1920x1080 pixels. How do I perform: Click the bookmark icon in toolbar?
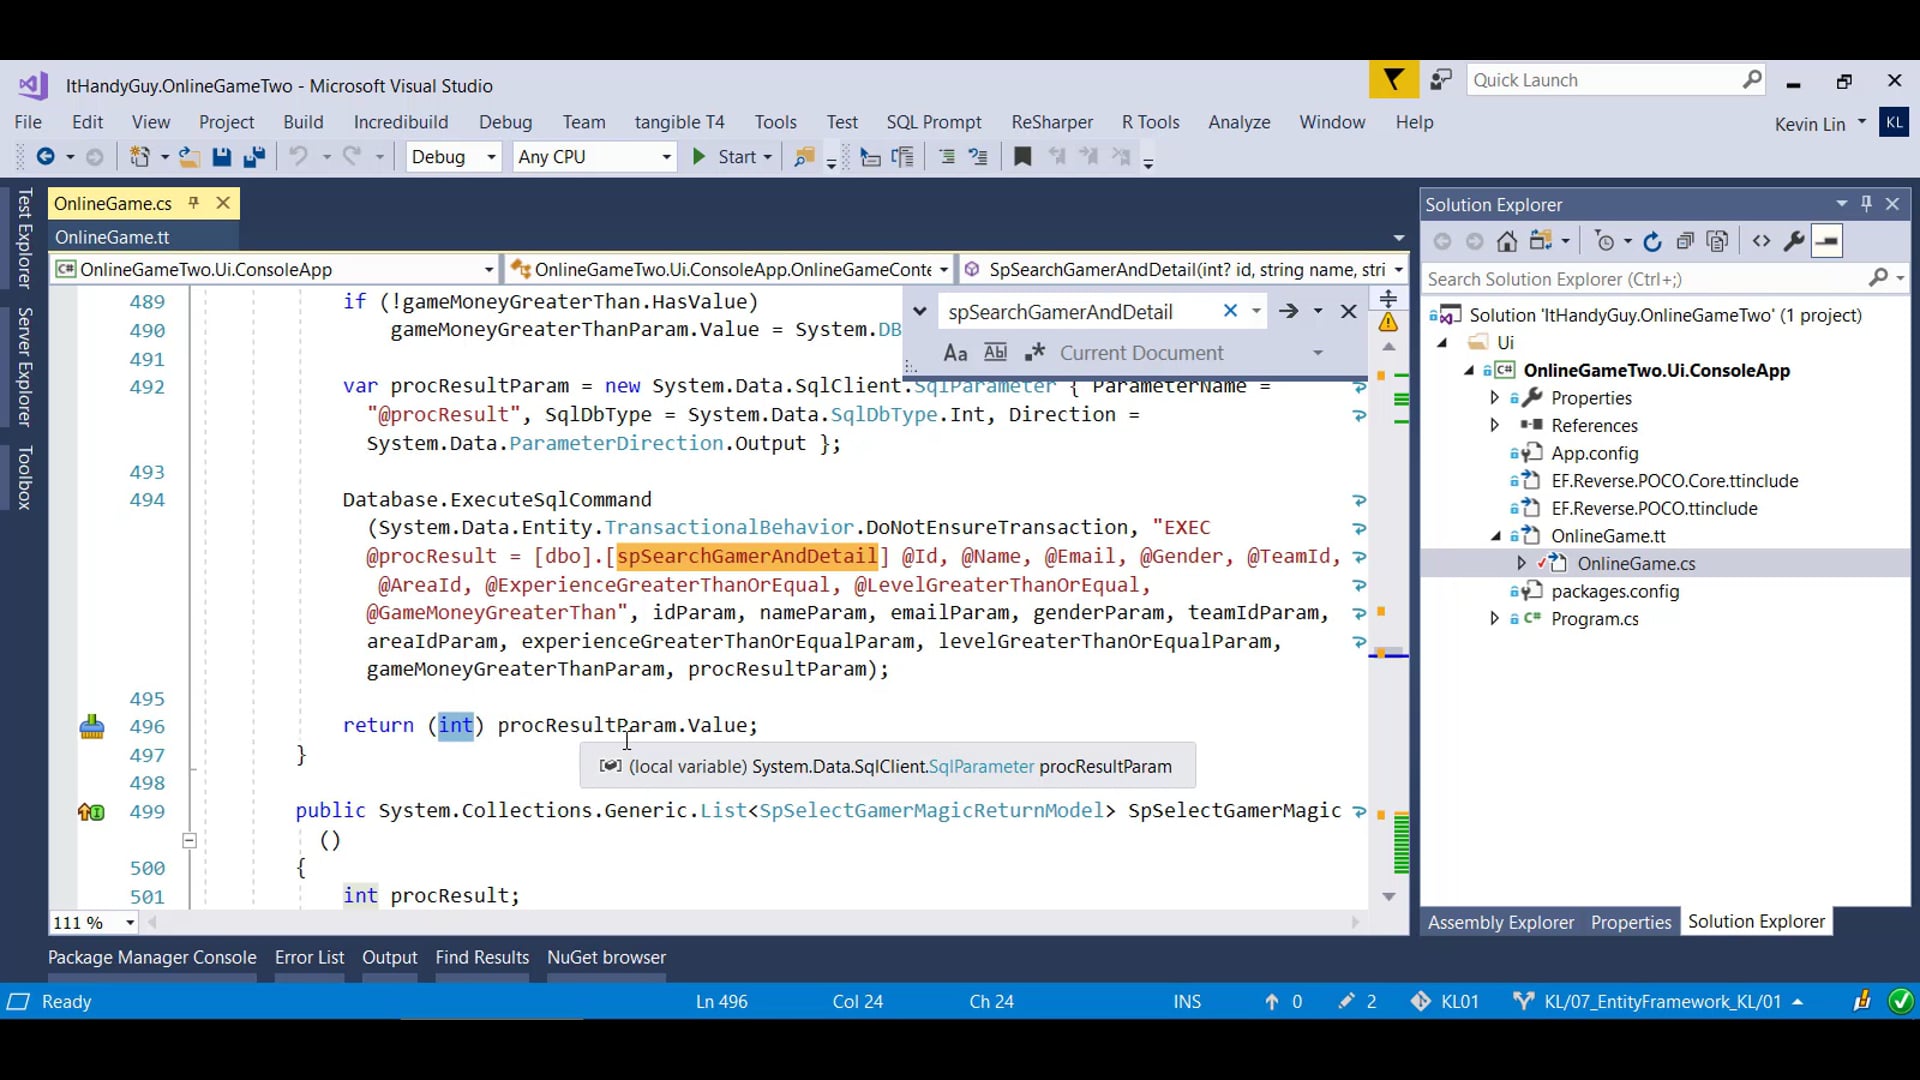coord(1022,157)
